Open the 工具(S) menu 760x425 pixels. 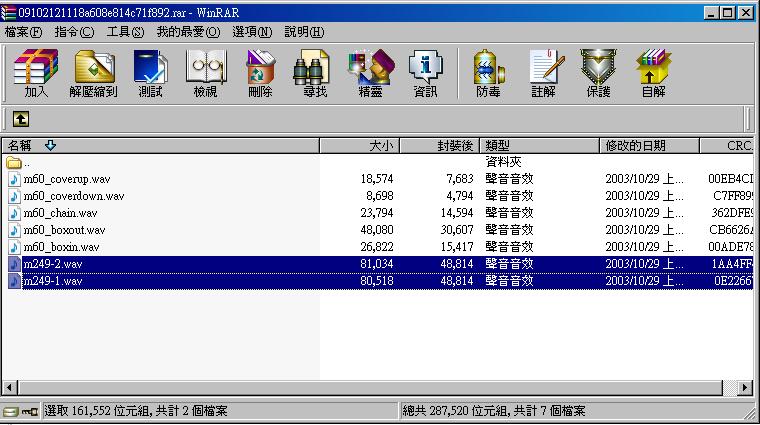(125, 32)
